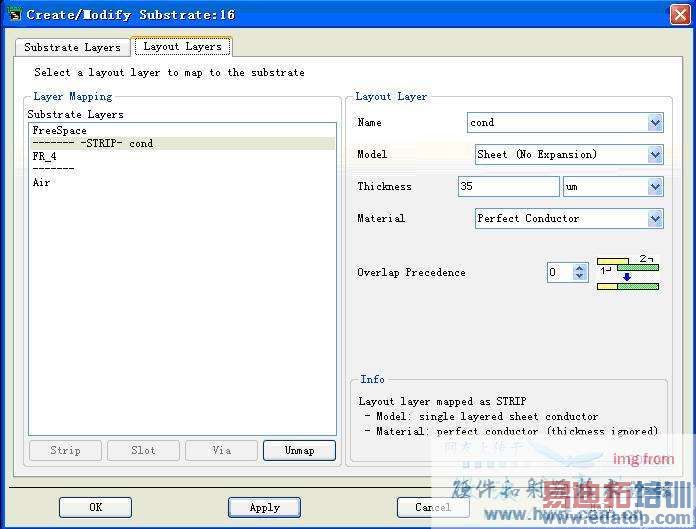Select the Layout Layers tab
Viewport: 696px width, 529px height.
tap(182, 47)
